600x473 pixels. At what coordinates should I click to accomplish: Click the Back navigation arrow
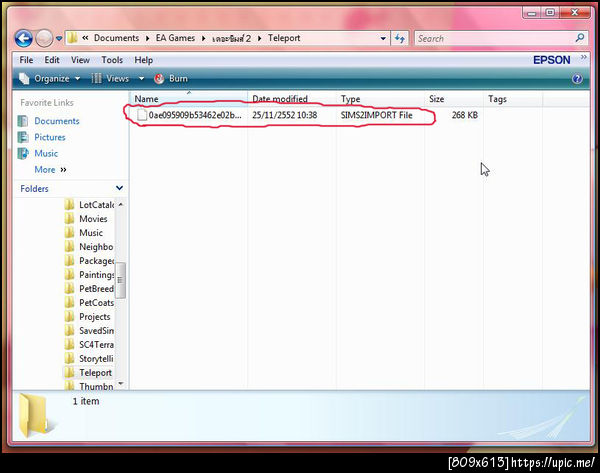point(24,39)
